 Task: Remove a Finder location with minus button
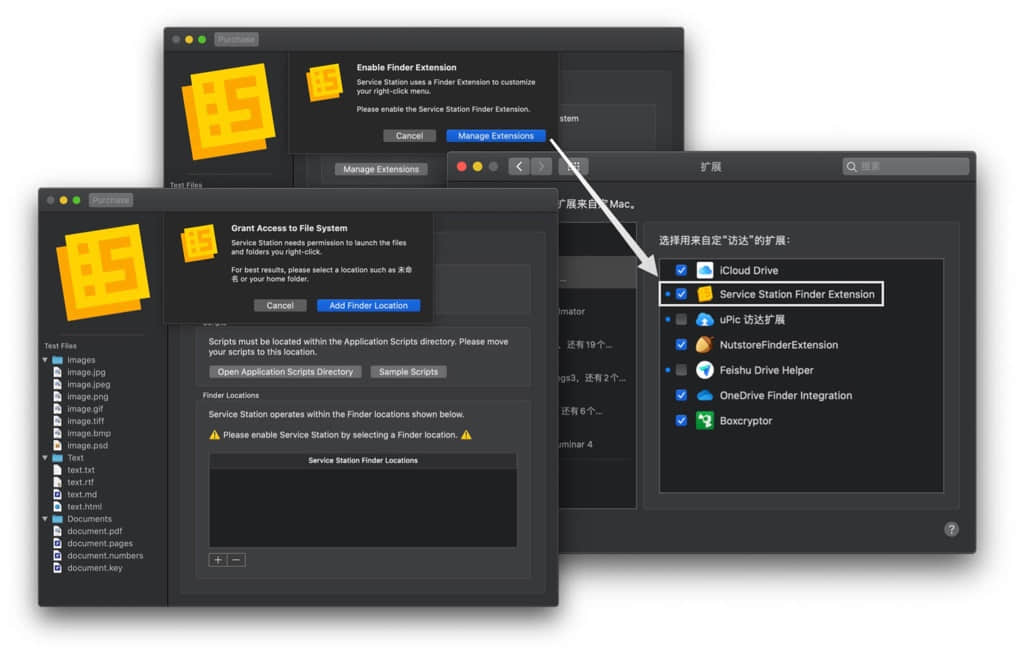[x=236, y=560]
